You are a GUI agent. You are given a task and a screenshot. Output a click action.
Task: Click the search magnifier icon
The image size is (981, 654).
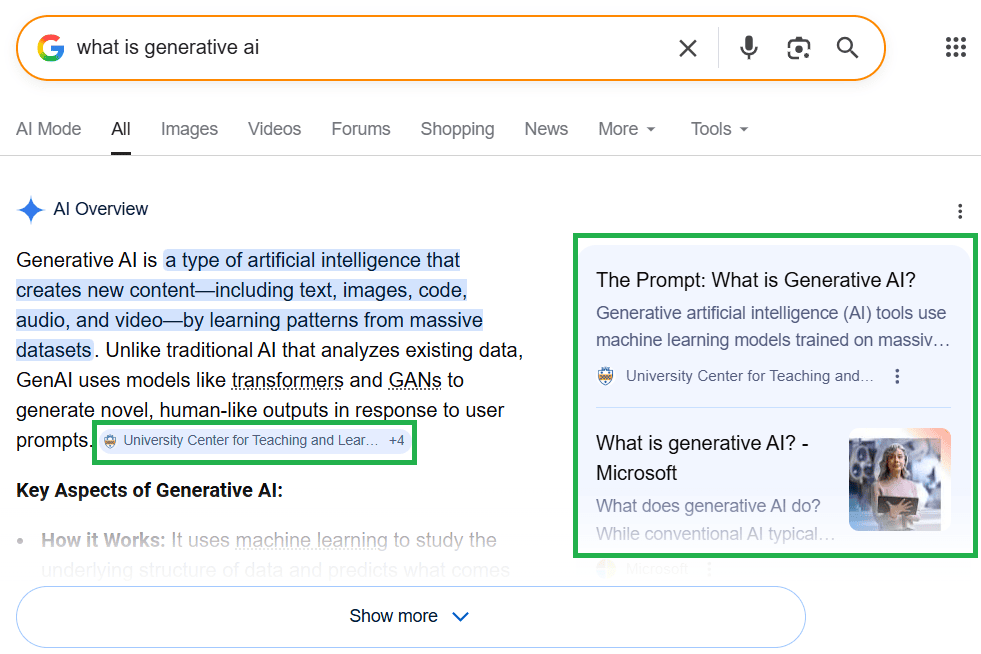846,47
